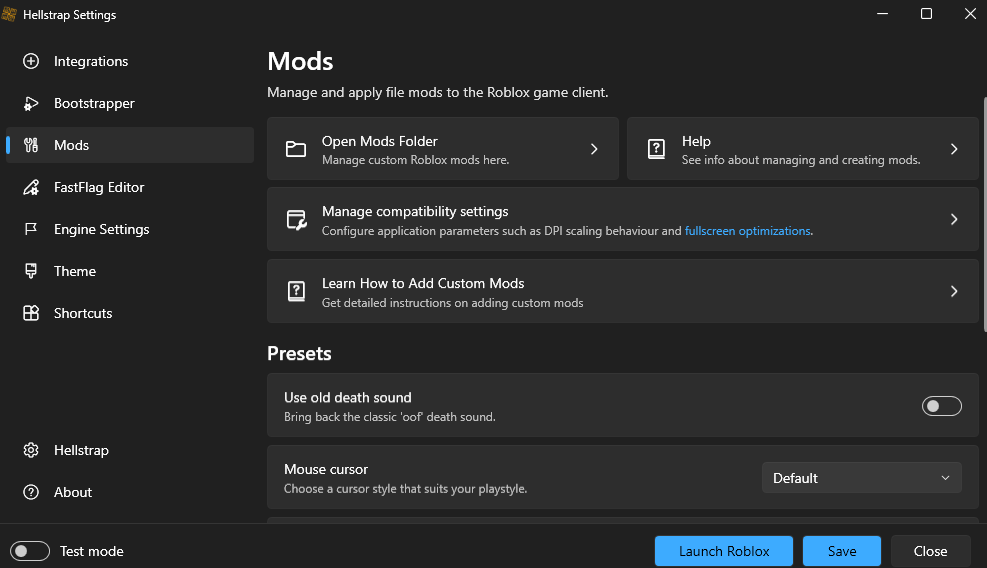Go to the Bootstrapper section
Screen dimensions: 987x568
[x=130, y=103]
